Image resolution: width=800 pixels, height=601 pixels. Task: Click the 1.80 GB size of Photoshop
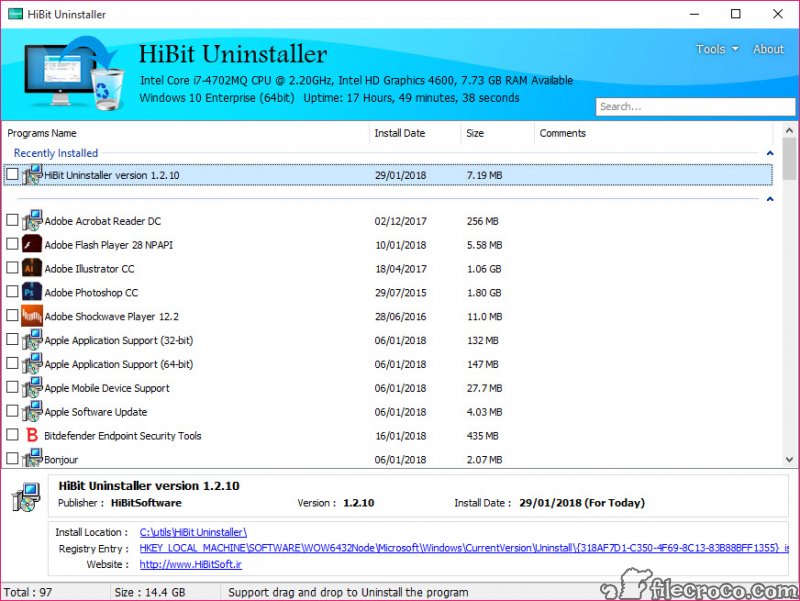484,293
